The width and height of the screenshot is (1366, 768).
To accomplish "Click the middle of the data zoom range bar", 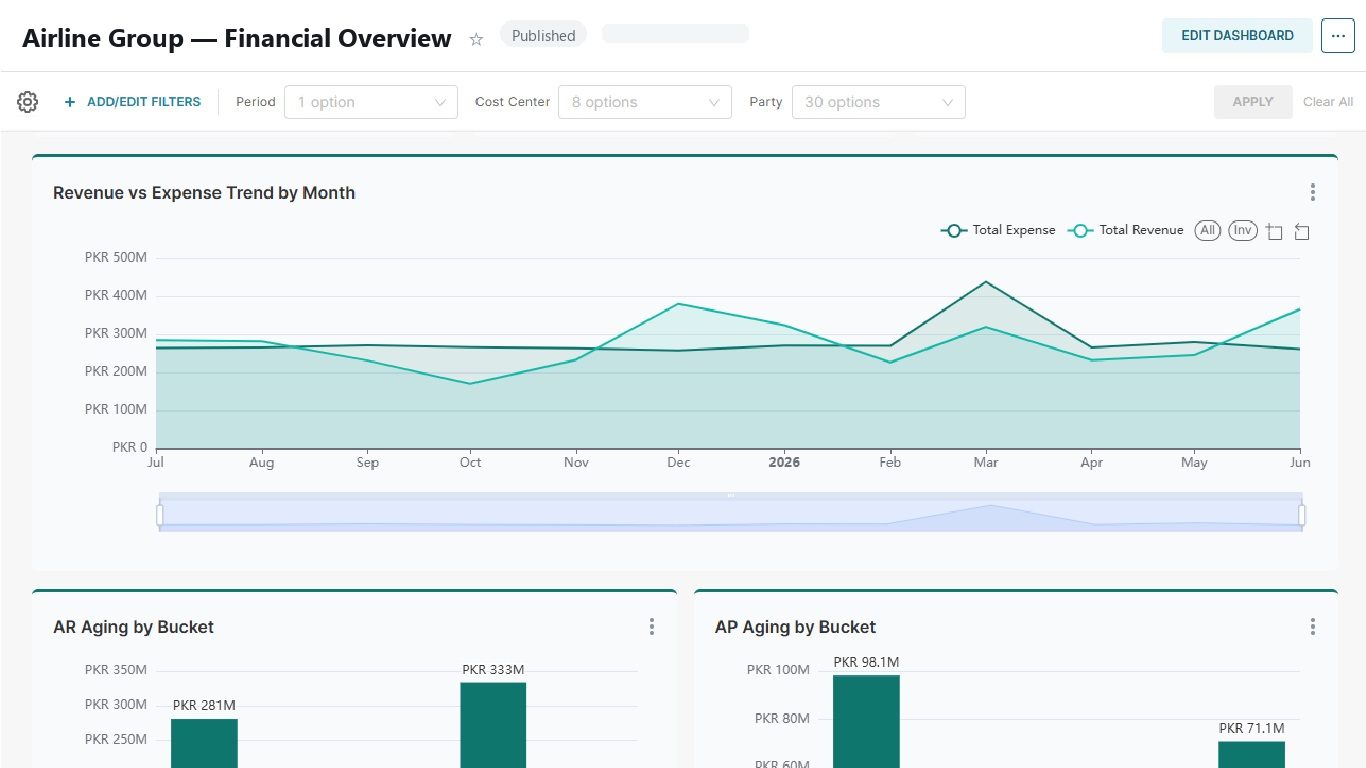I will [731, 512].
